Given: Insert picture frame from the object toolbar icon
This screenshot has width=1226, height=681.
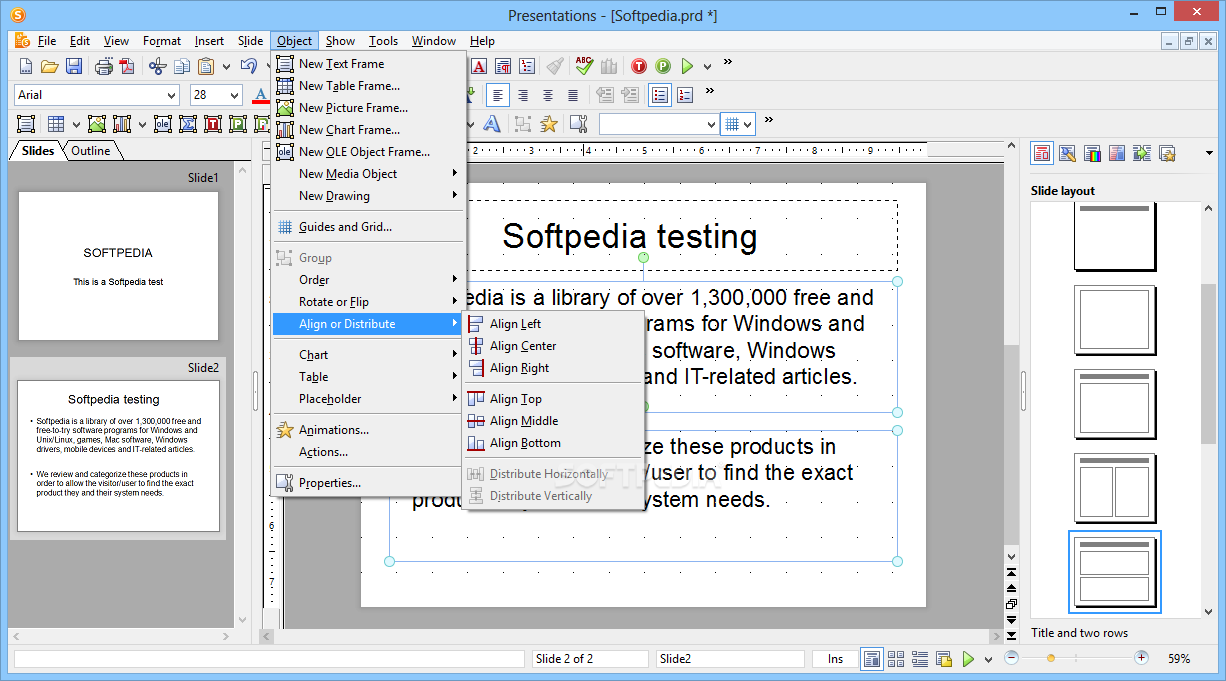Looking at the screenshot, I should point(97,124).
